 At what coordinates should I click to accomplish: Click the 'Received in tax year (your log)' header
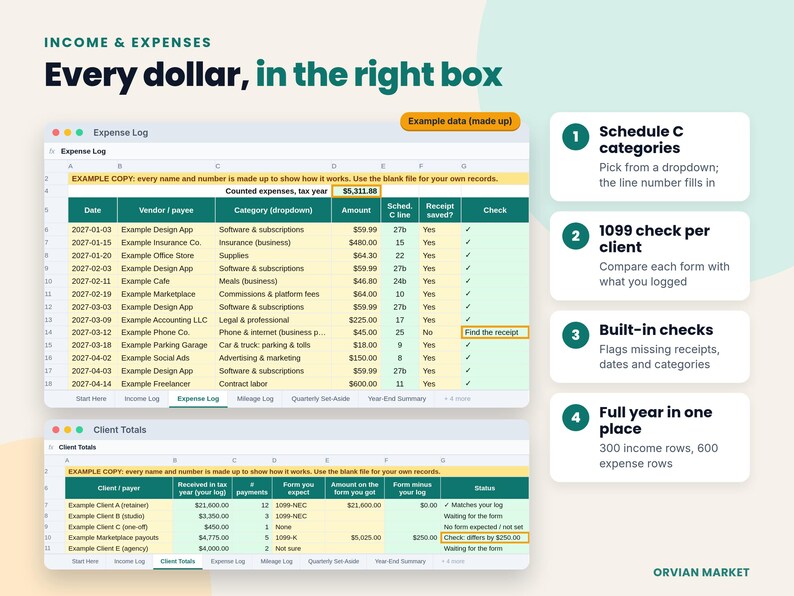[x=202, y=489]
